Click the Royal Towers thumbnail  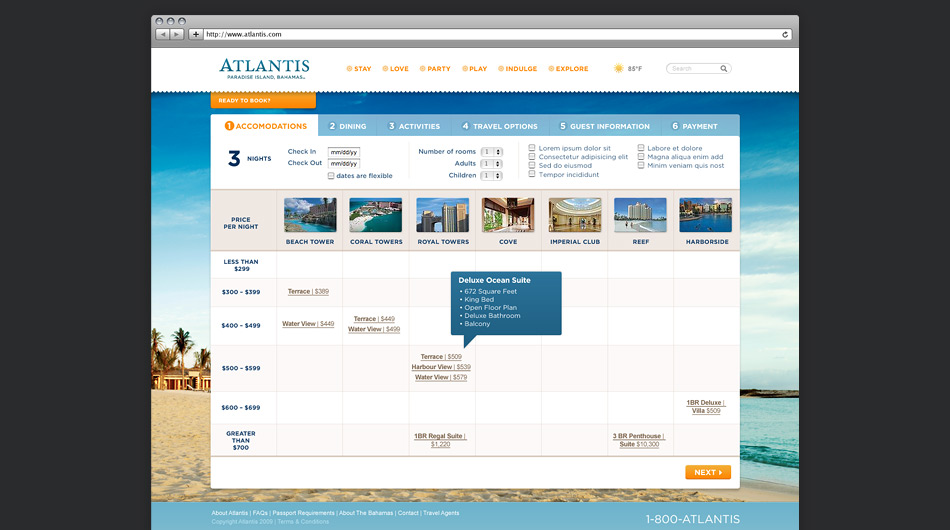tap(442, 215)
